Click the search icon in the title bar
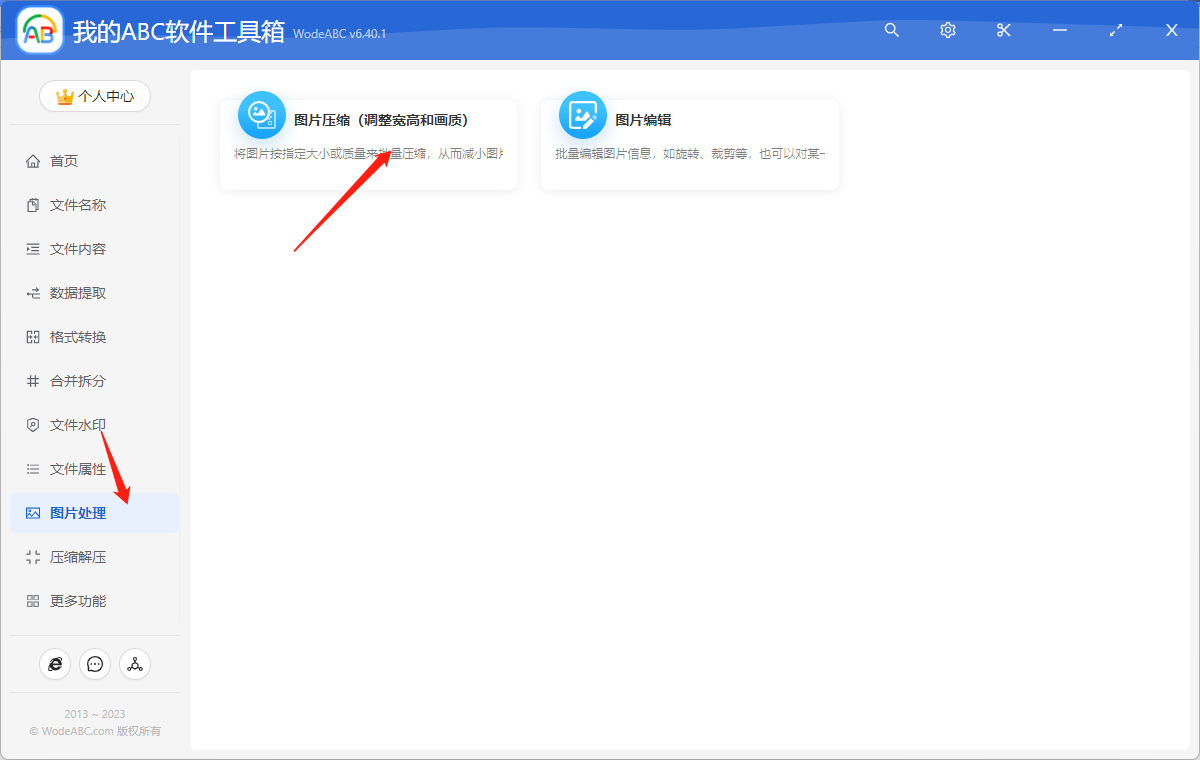This screenshot has height=760, width=1200. [x=891, y=30]
